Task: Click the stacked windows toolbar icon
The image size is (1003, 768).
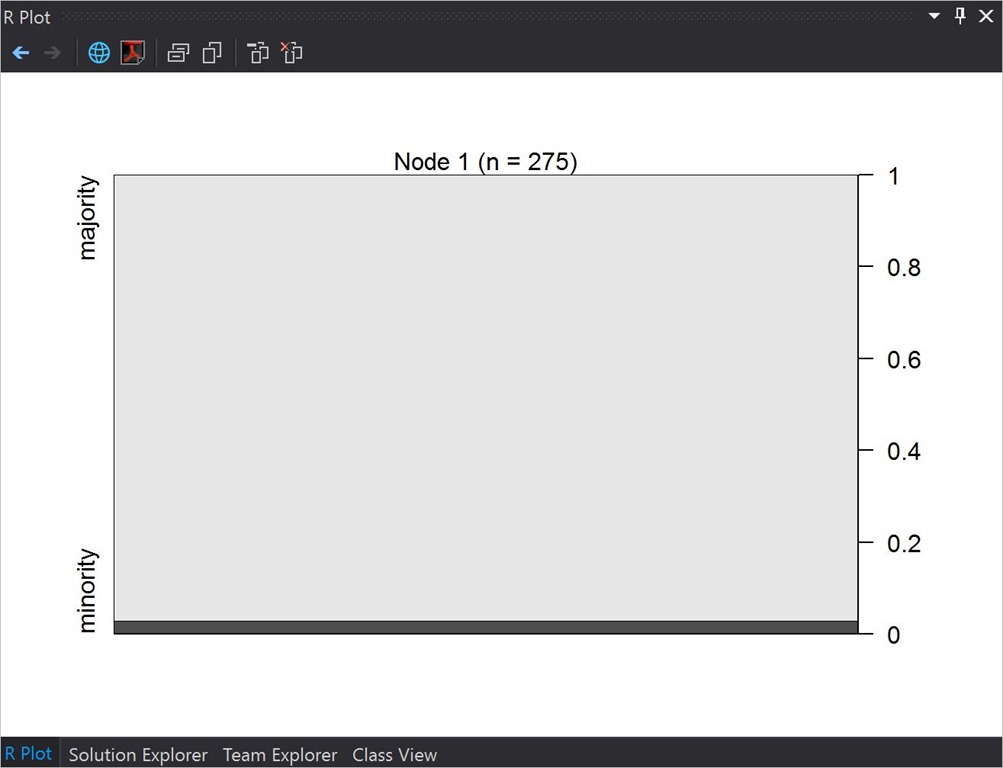Action: (x=179, y=53)
